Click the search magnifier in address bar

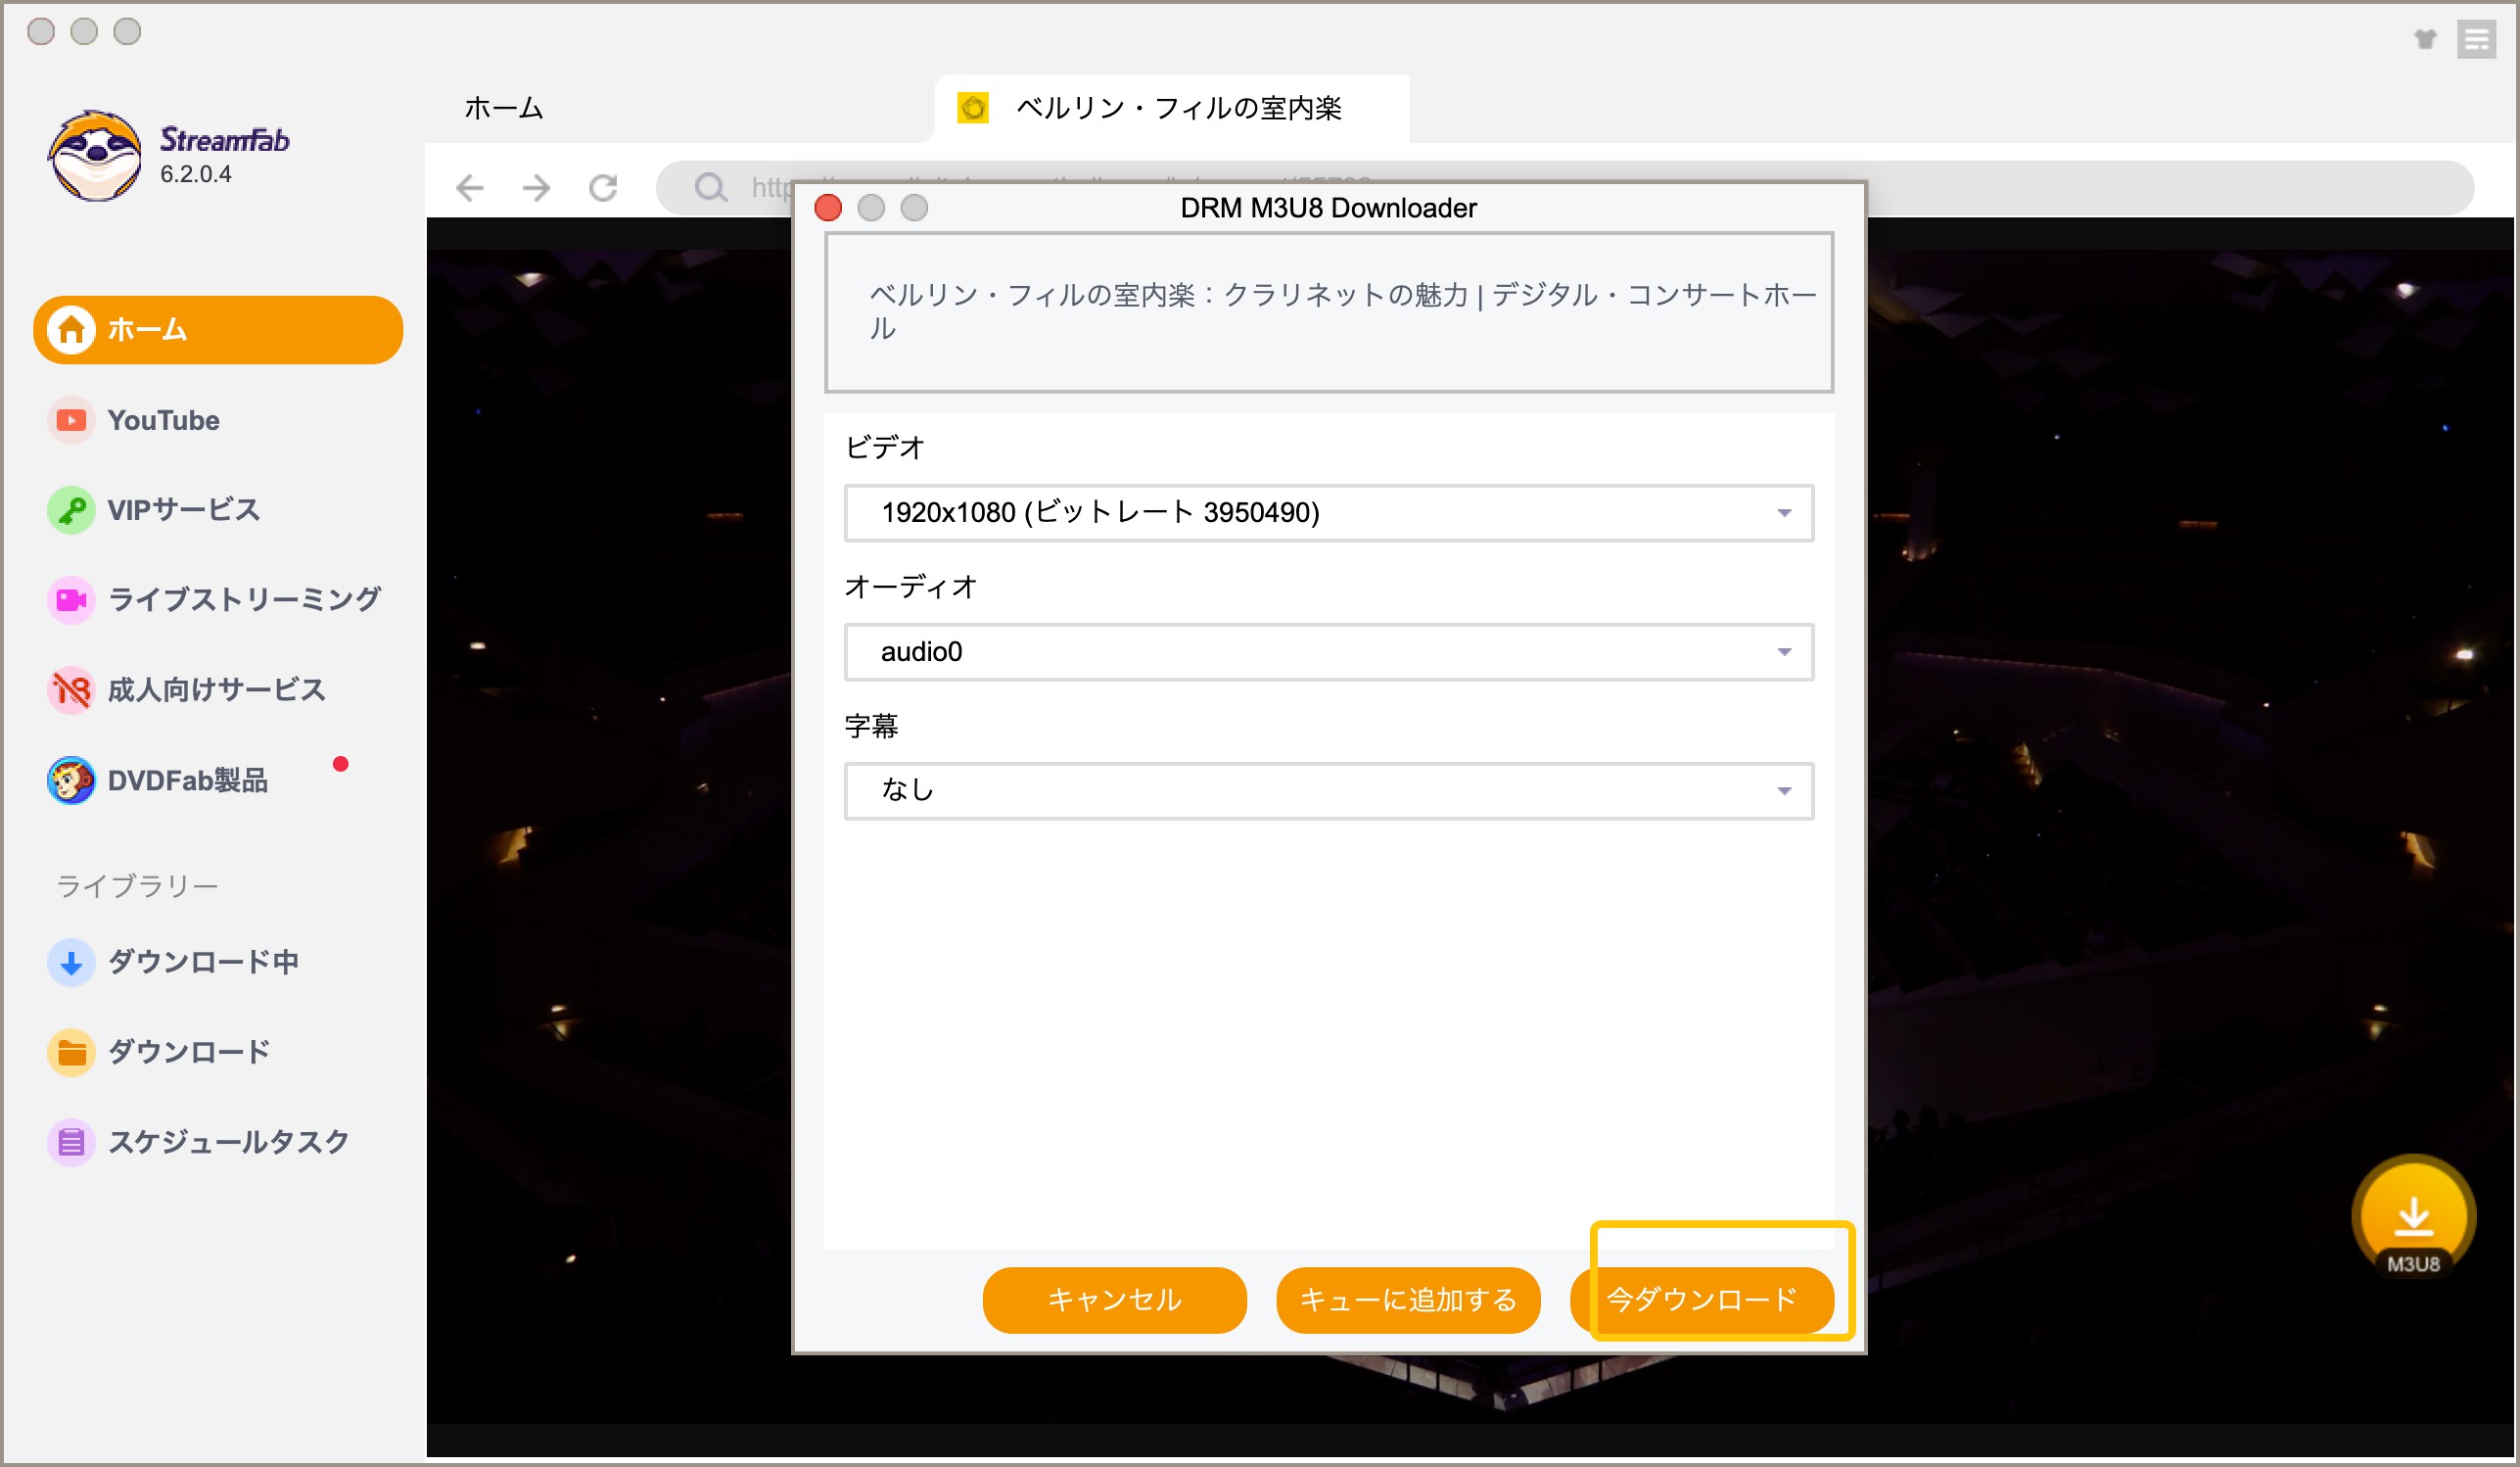click(711, 187)
